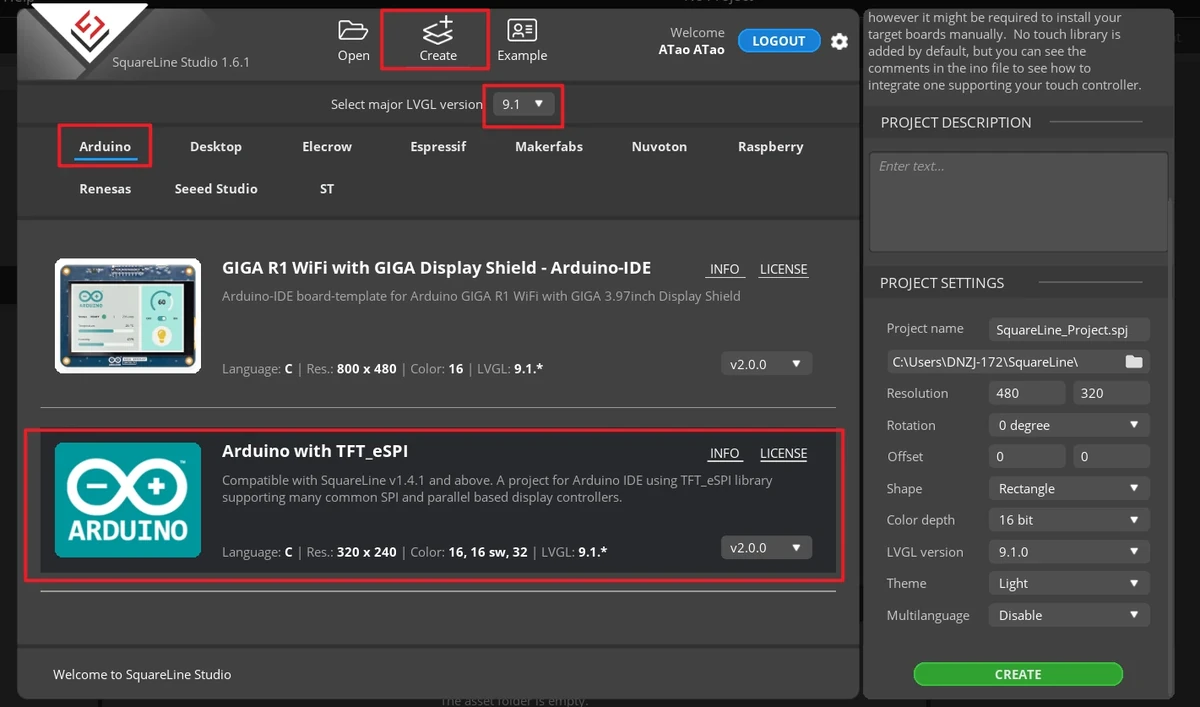Screen dimensions: 1200x707
Task: Click the Project name input field
Action: tap(1068, 329)
